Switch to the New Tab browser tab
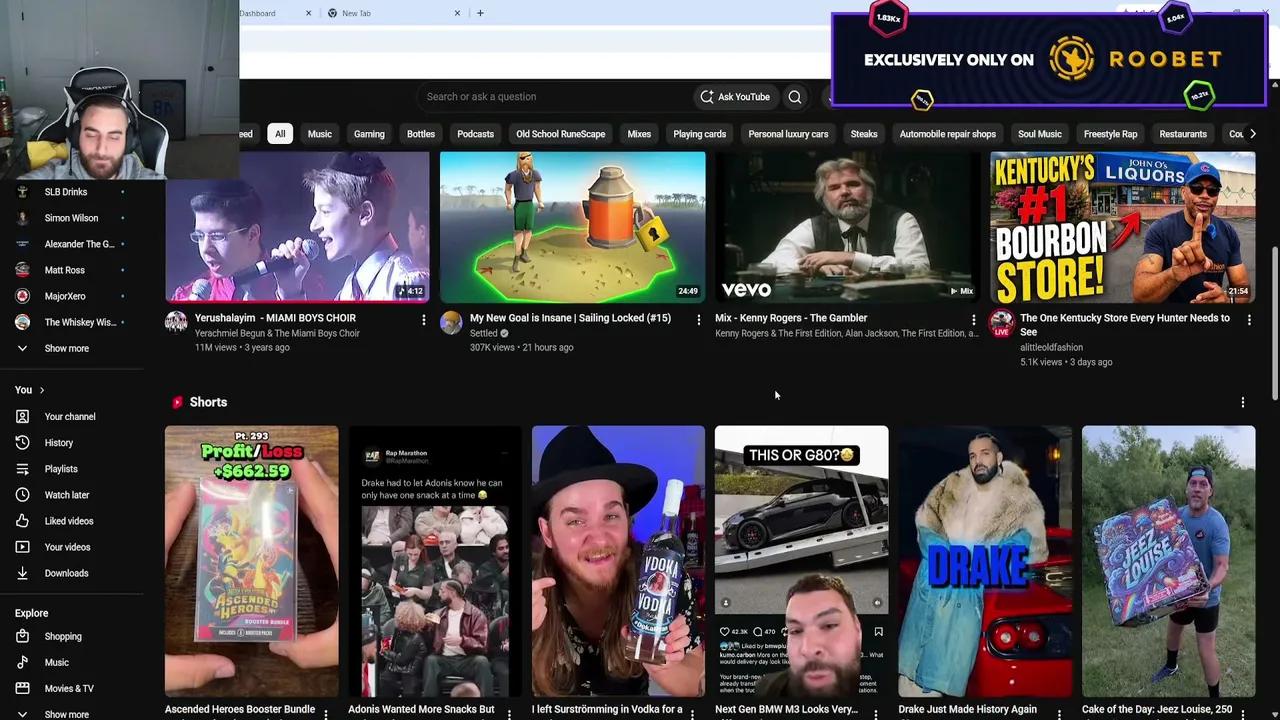1280x720 pixels. [393, 13]
